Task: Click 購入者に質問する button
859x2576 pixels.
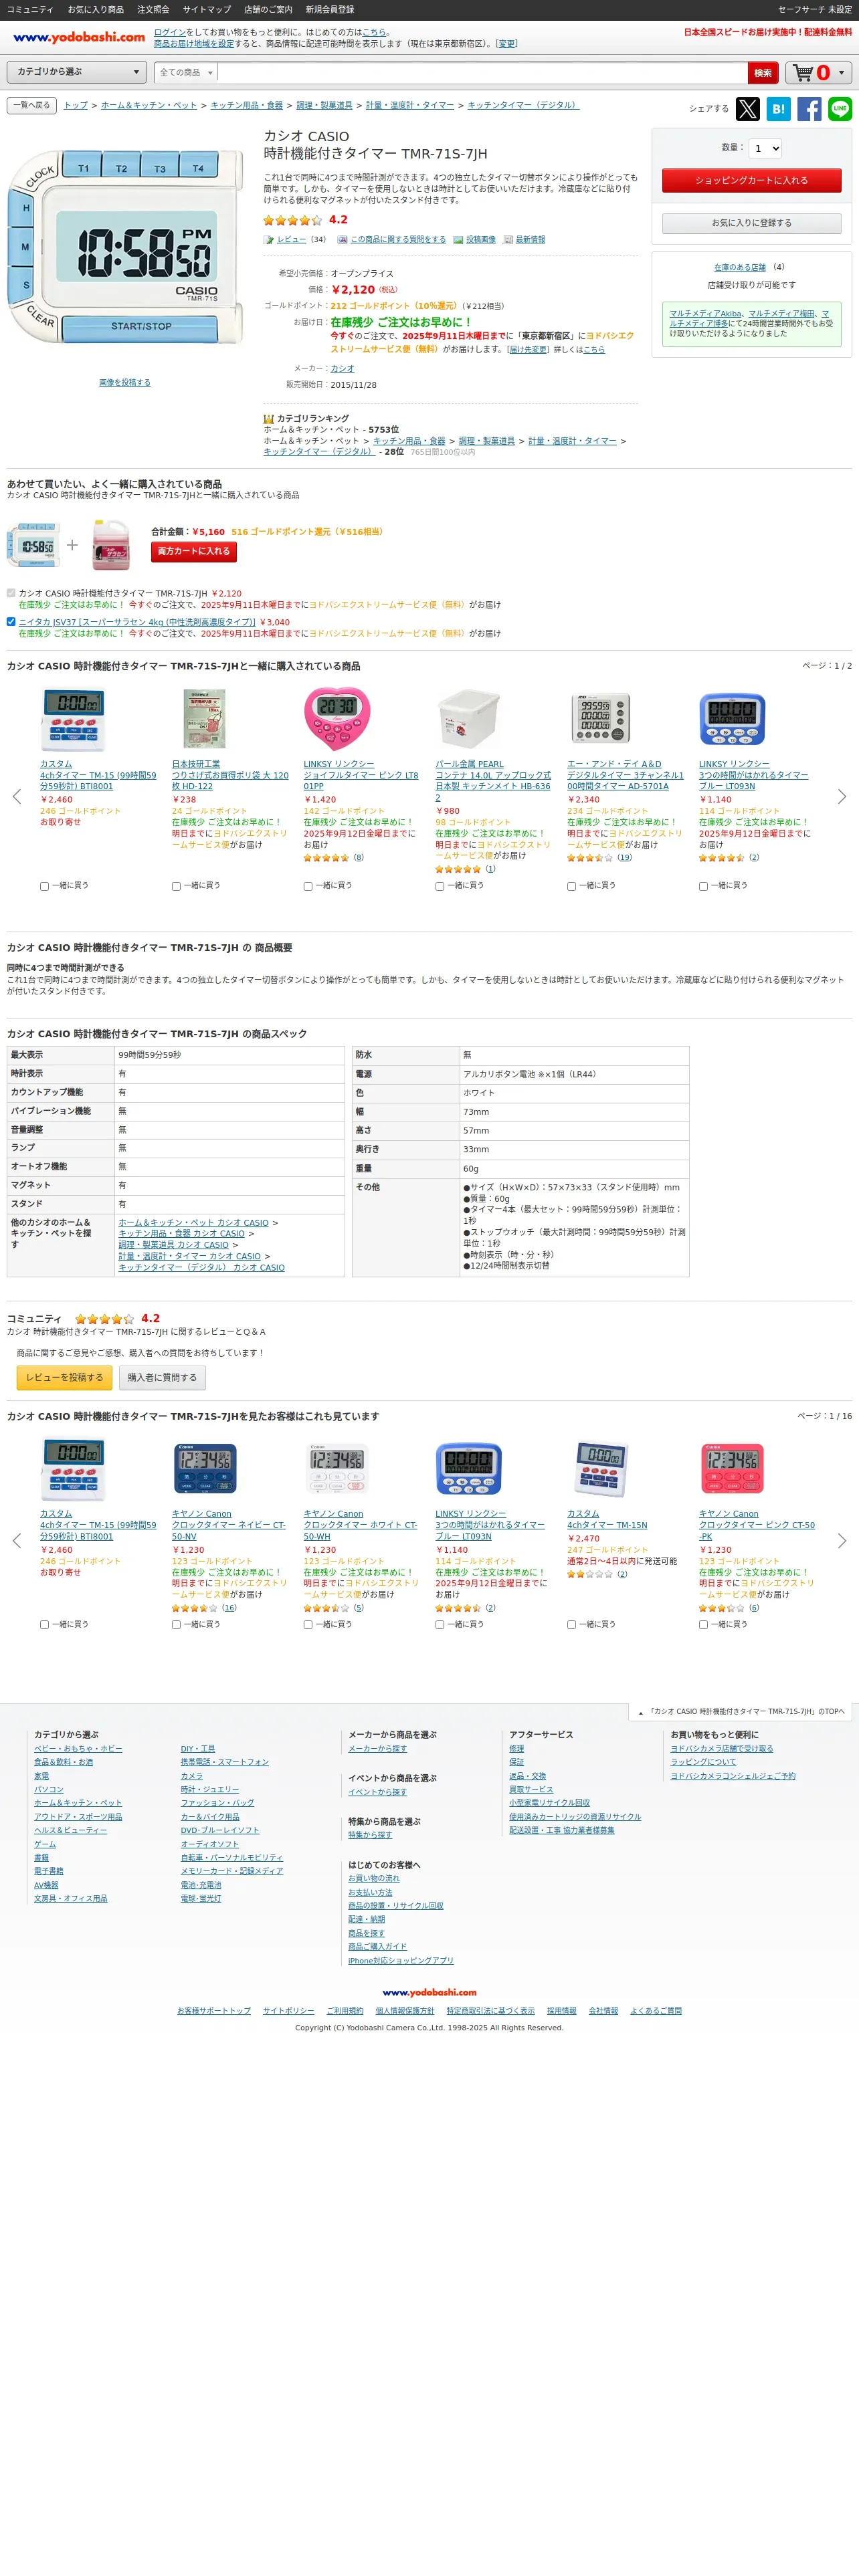Action: point(162,1378)
